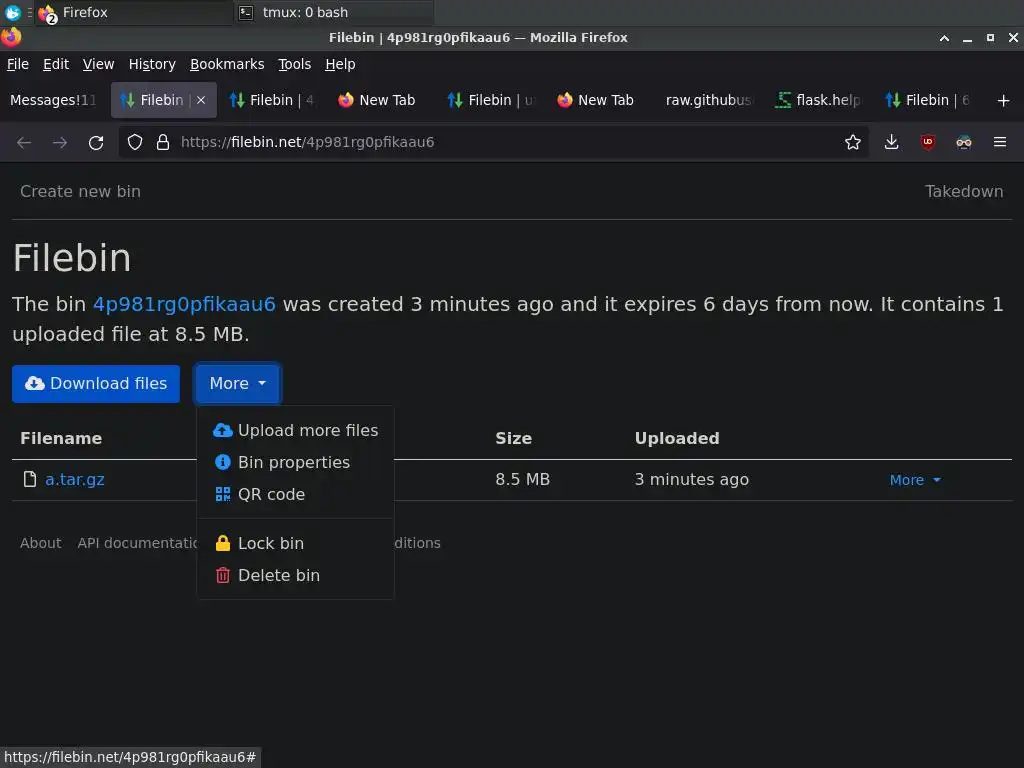This screenshot has width=1024, height=768.
Task: Open the Firefox downloads panel
Action: coord(891,142)
